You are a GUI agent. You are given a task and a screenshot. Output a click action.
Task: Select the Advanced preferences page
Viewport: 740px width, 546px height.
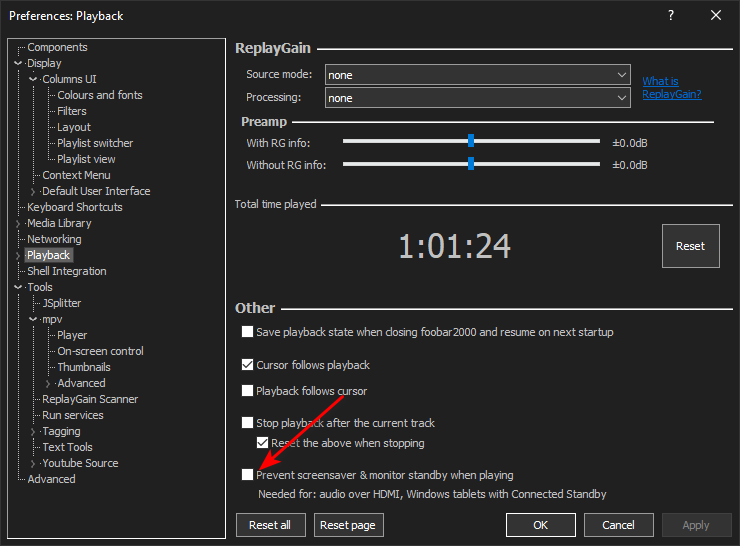pyautogui.click(x=51, y=479)
